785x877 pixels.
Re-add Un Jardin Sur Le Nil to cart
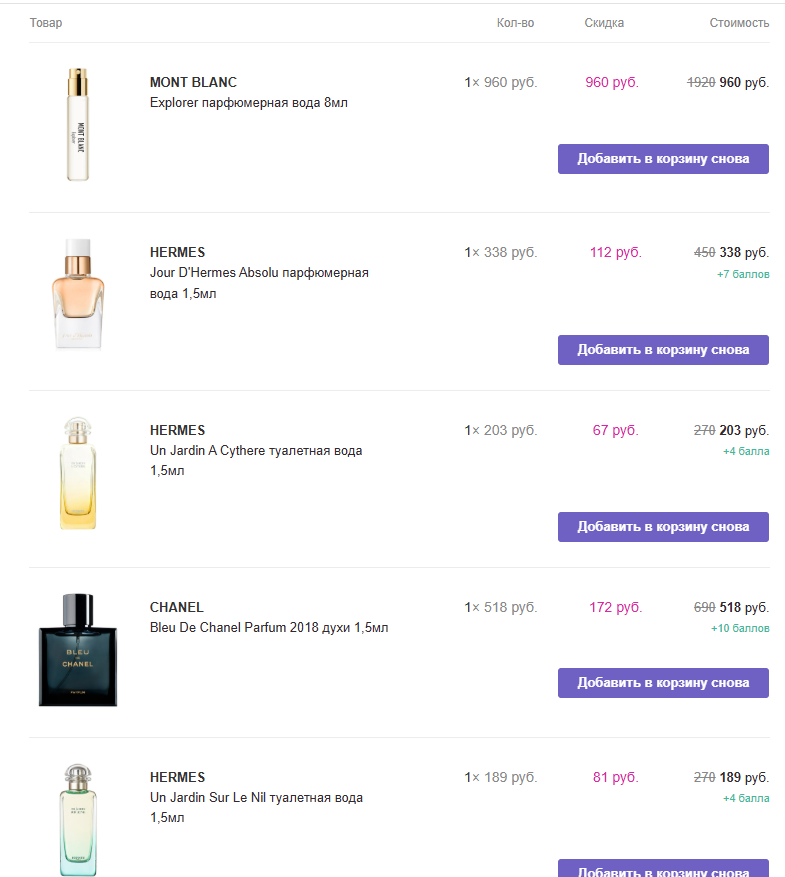pos(663,869)
